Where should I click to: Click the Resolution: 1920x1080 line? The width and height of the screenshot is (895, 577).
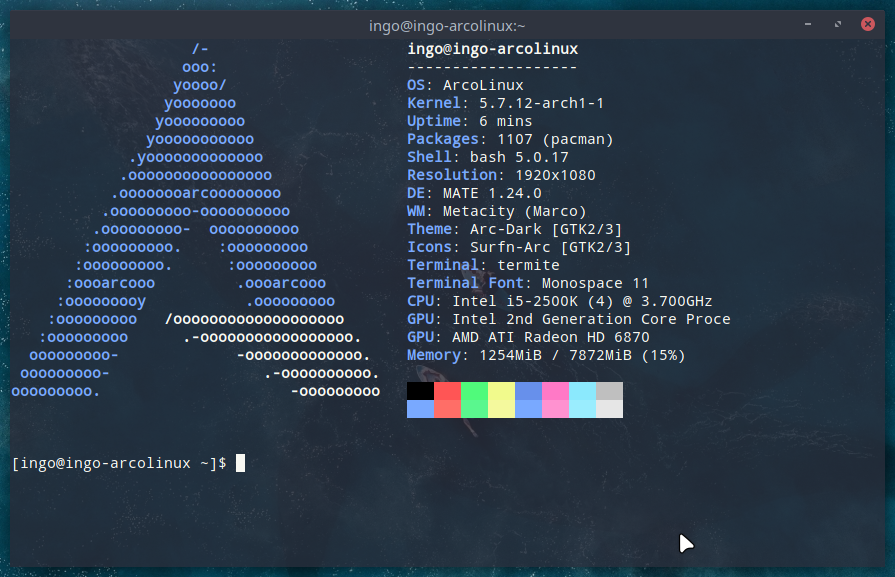[501, 175]
